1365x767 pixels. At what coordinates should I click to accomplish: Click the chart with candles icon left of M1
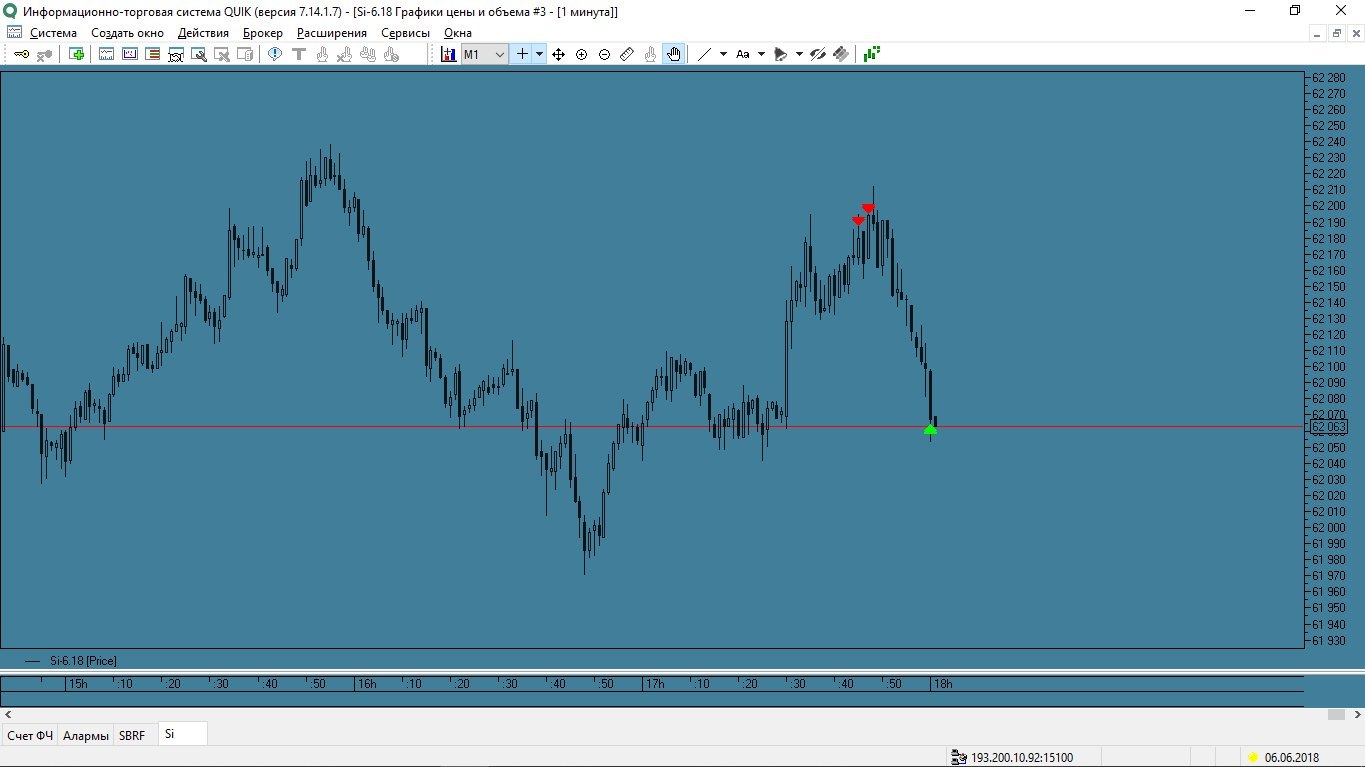(448, 54)
